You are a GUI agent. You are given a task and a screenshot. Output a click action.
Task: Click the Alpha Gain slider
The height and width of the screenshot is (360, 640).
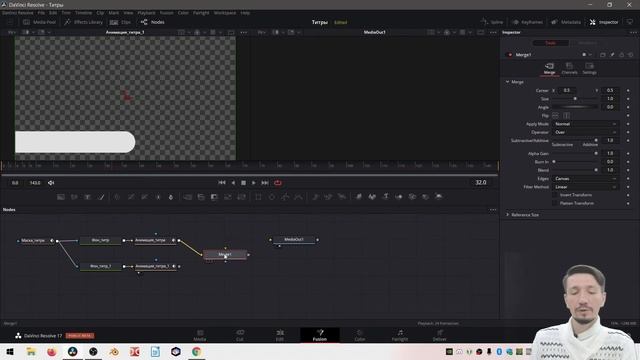click(575, 153)
